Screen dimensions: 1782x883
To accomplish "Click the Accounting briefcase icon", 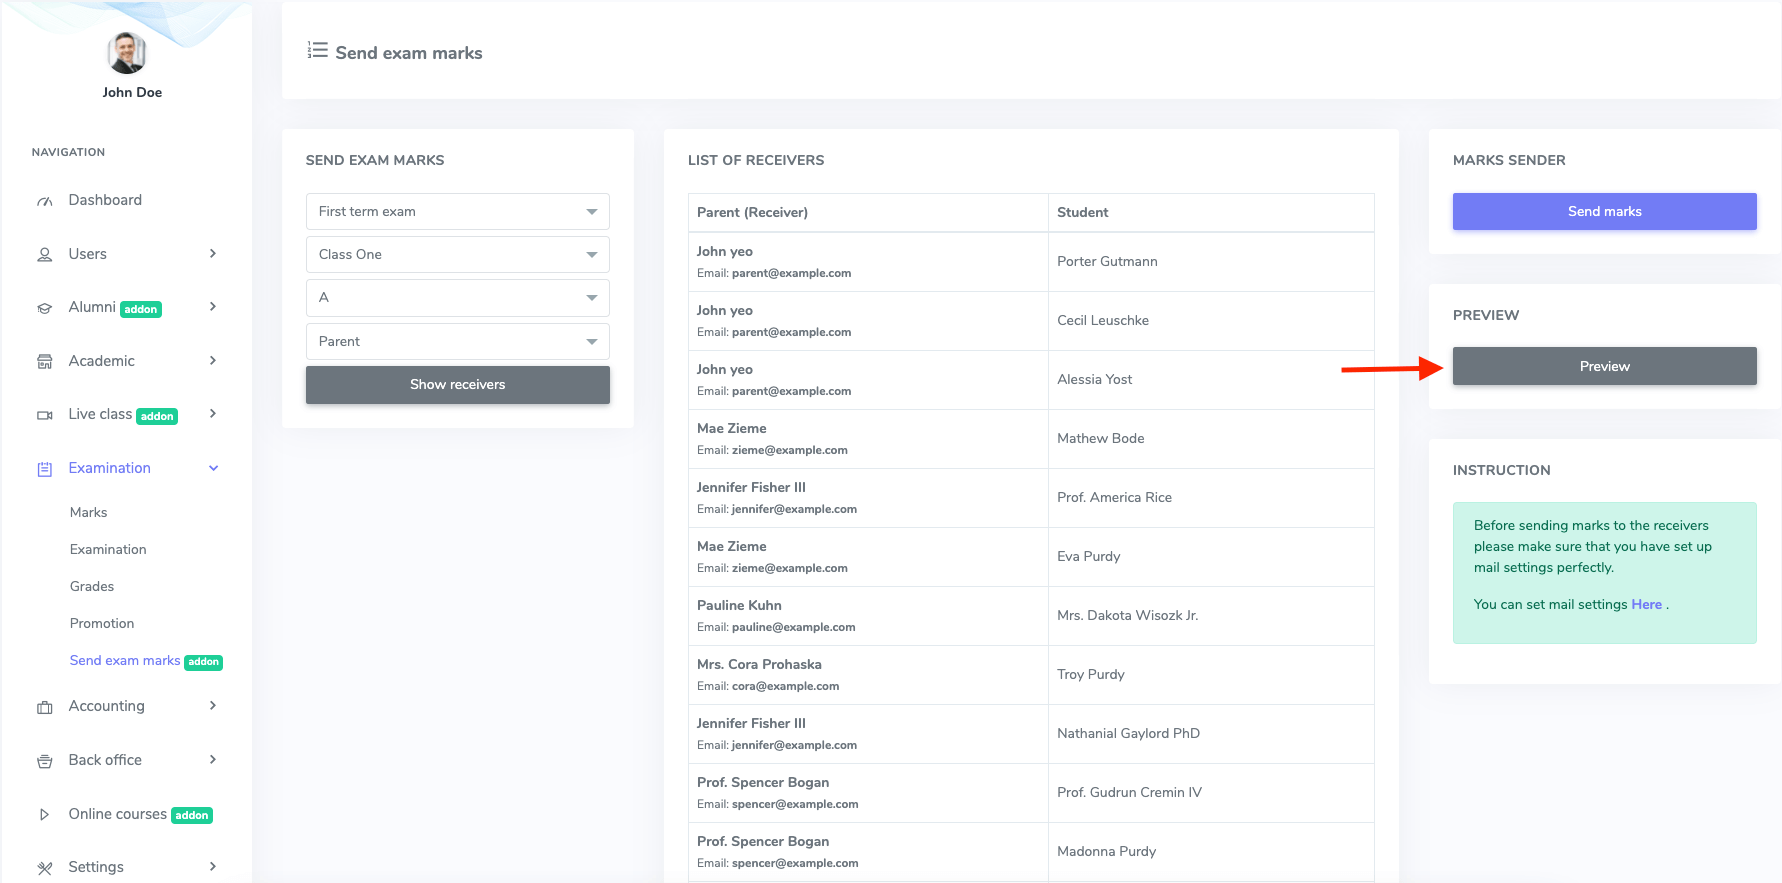I will pyautogui.click(x=45, y=707).
